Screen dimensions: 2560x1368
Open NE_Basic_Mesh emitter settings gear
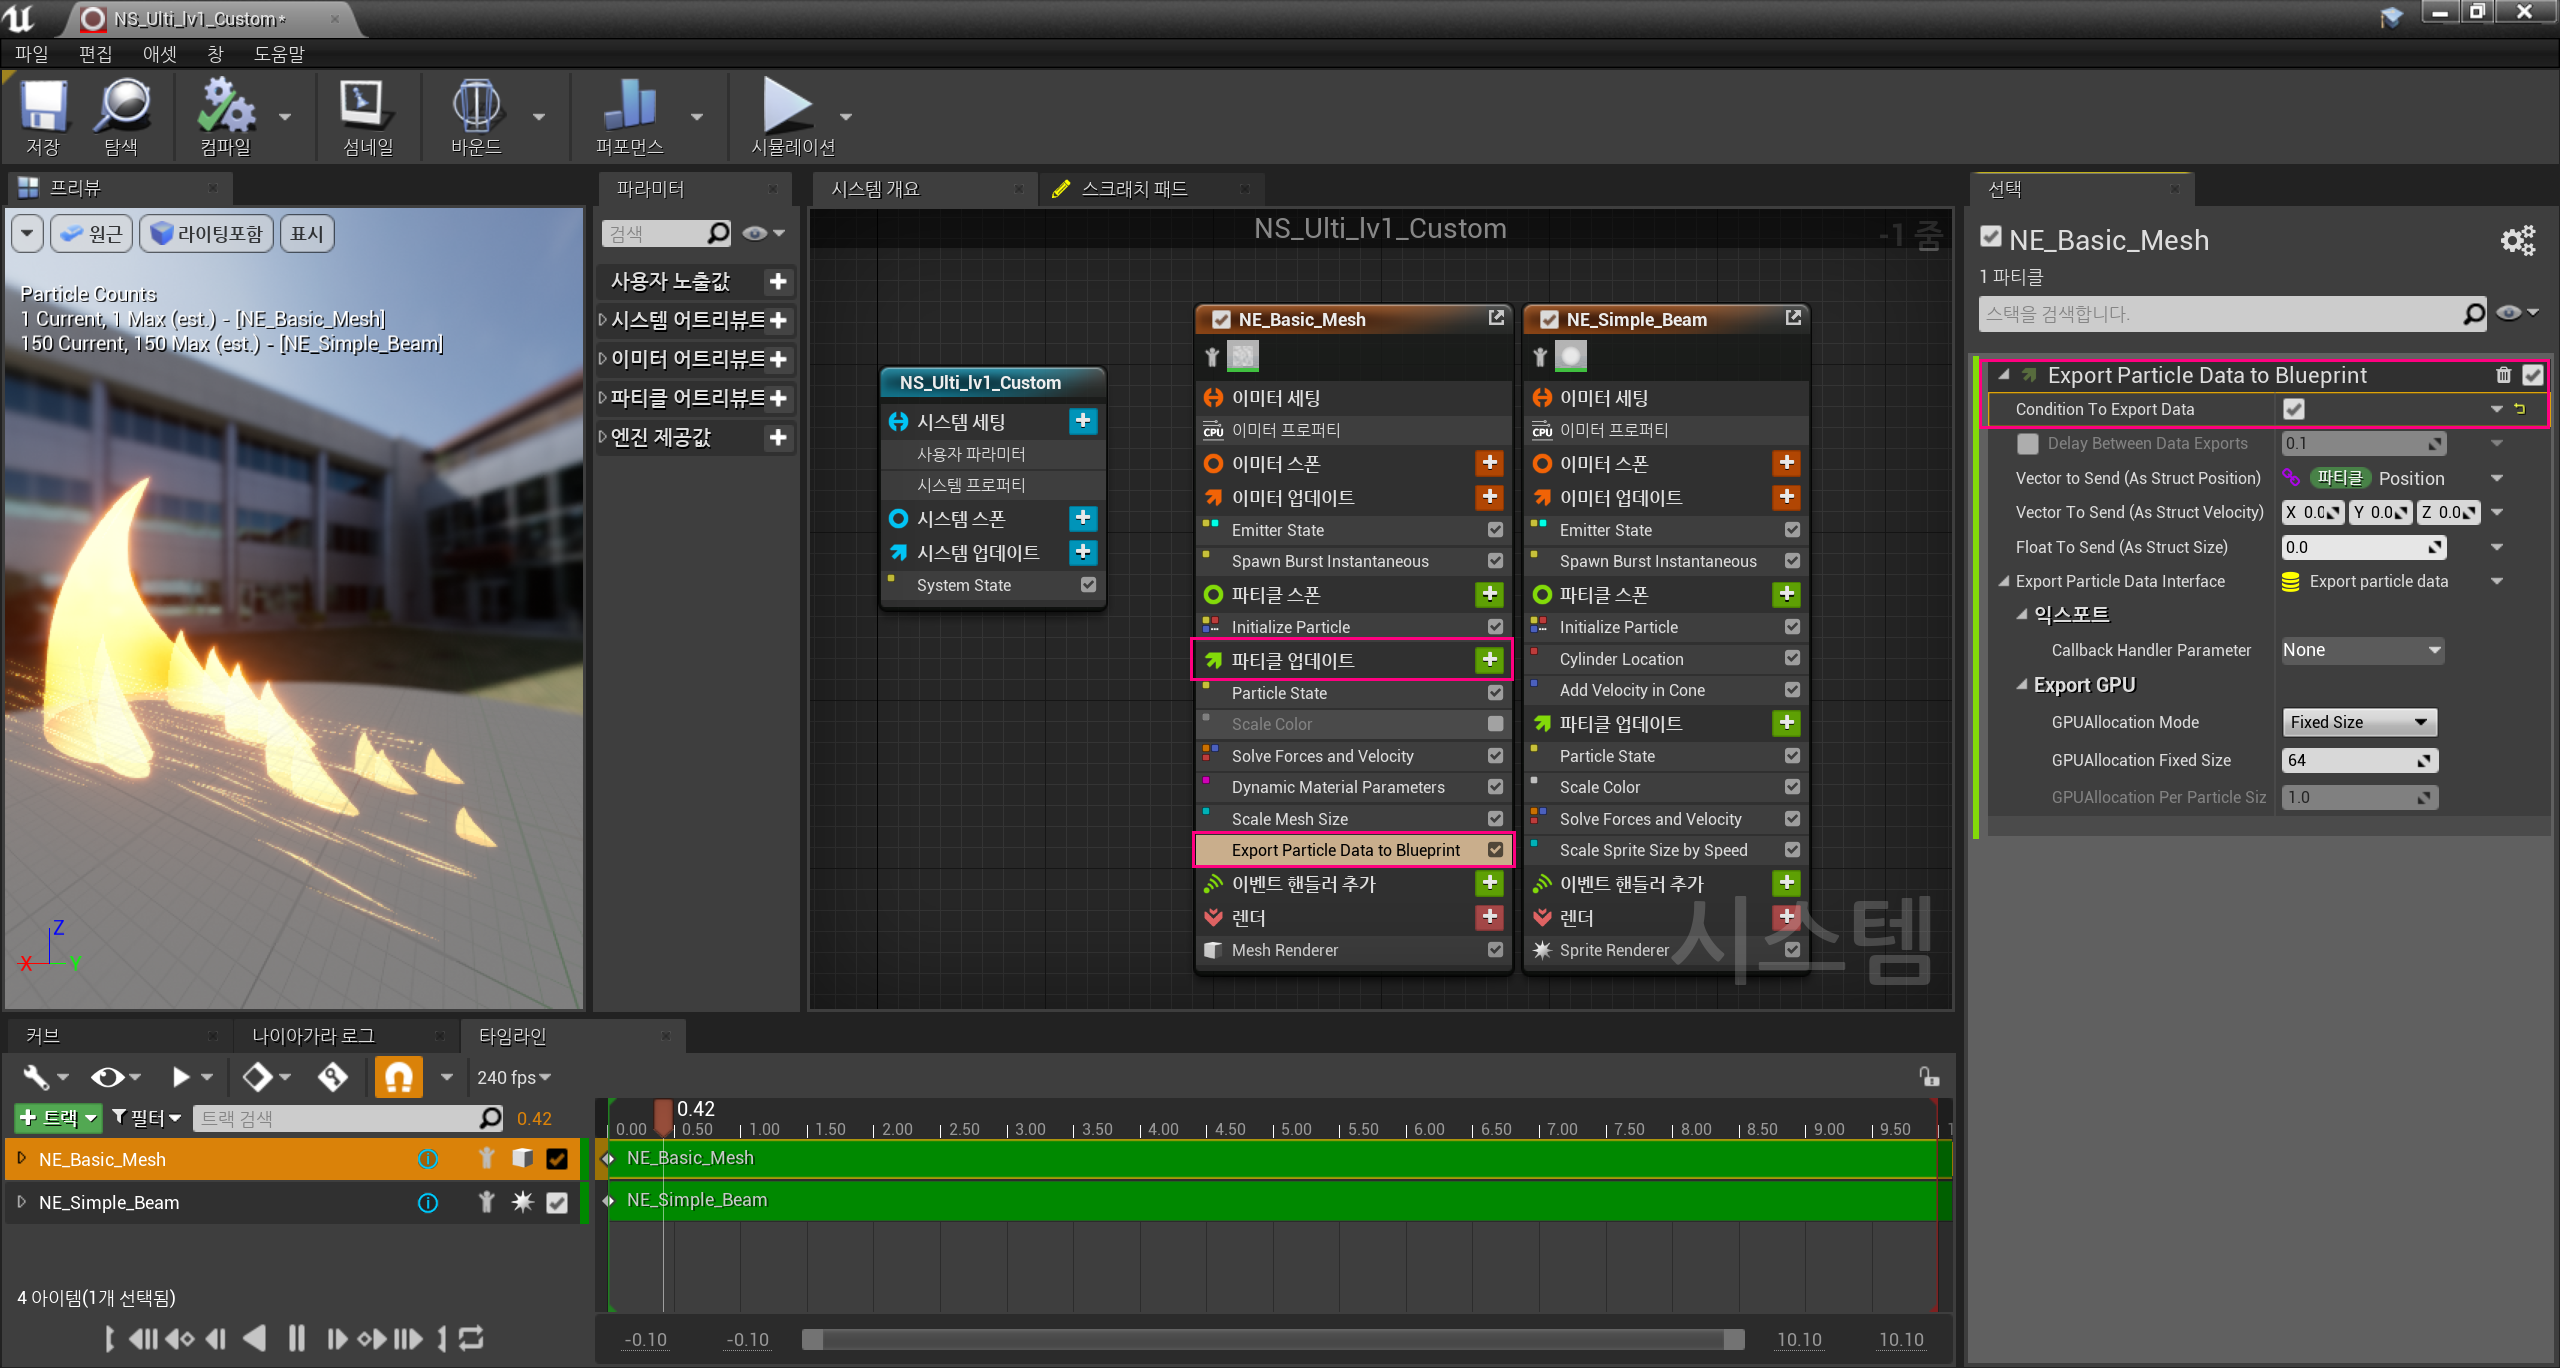(2517, 241)
